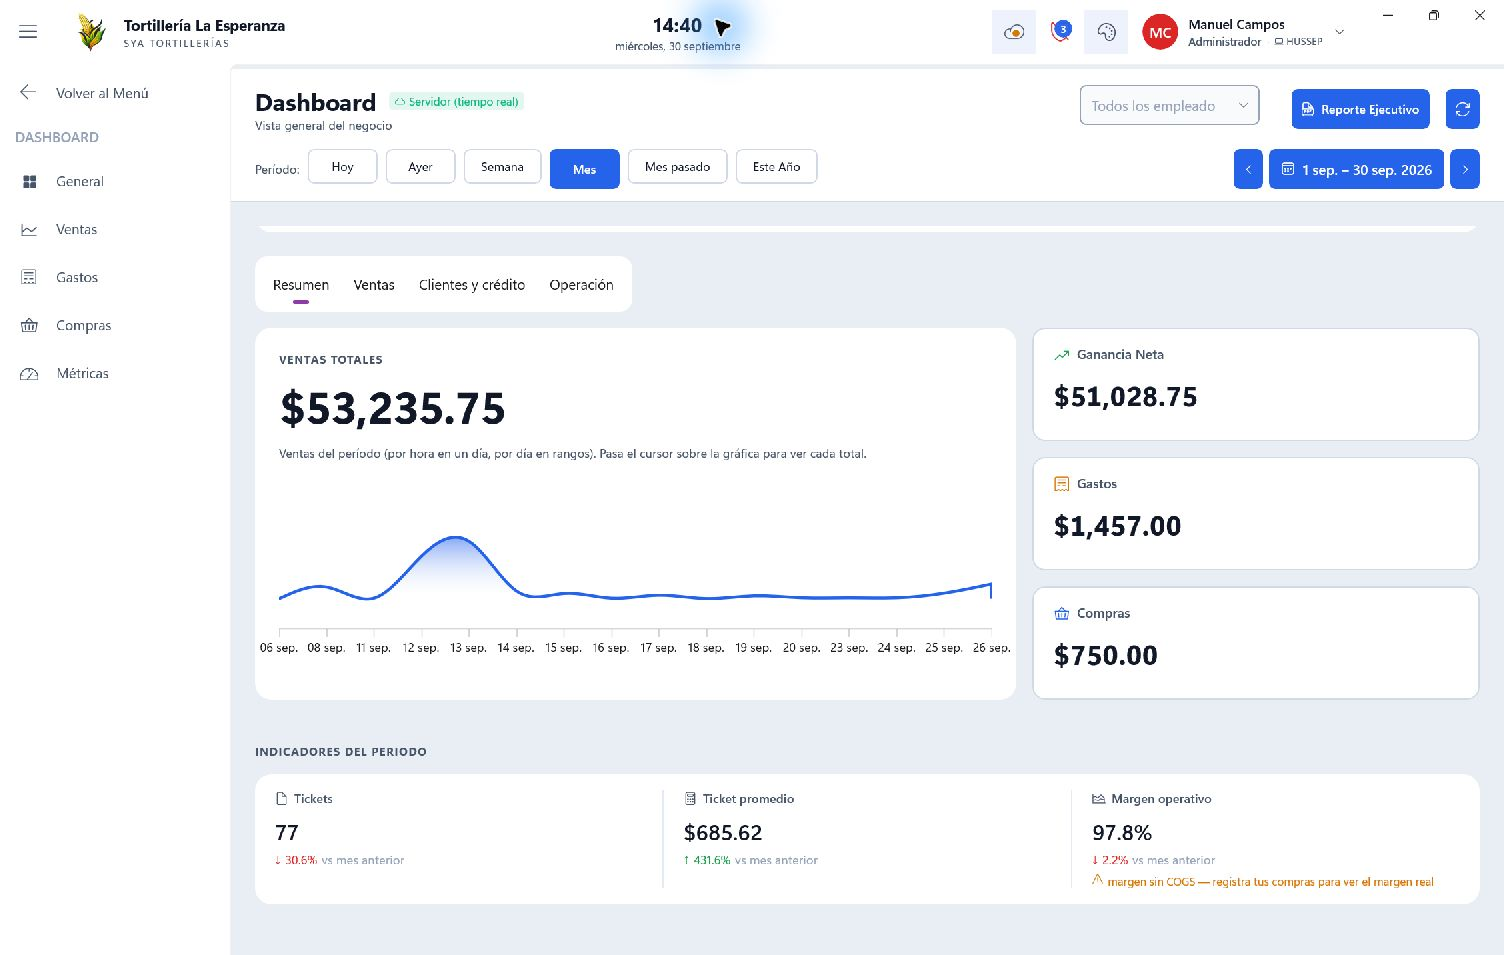Click the 431.6% vs mes anterior indicator

(751, 860)
